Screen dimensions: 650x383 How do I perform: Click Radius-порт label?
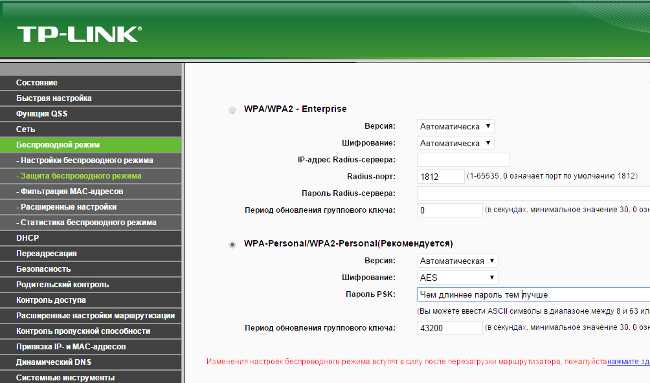(x=371, y=177)
